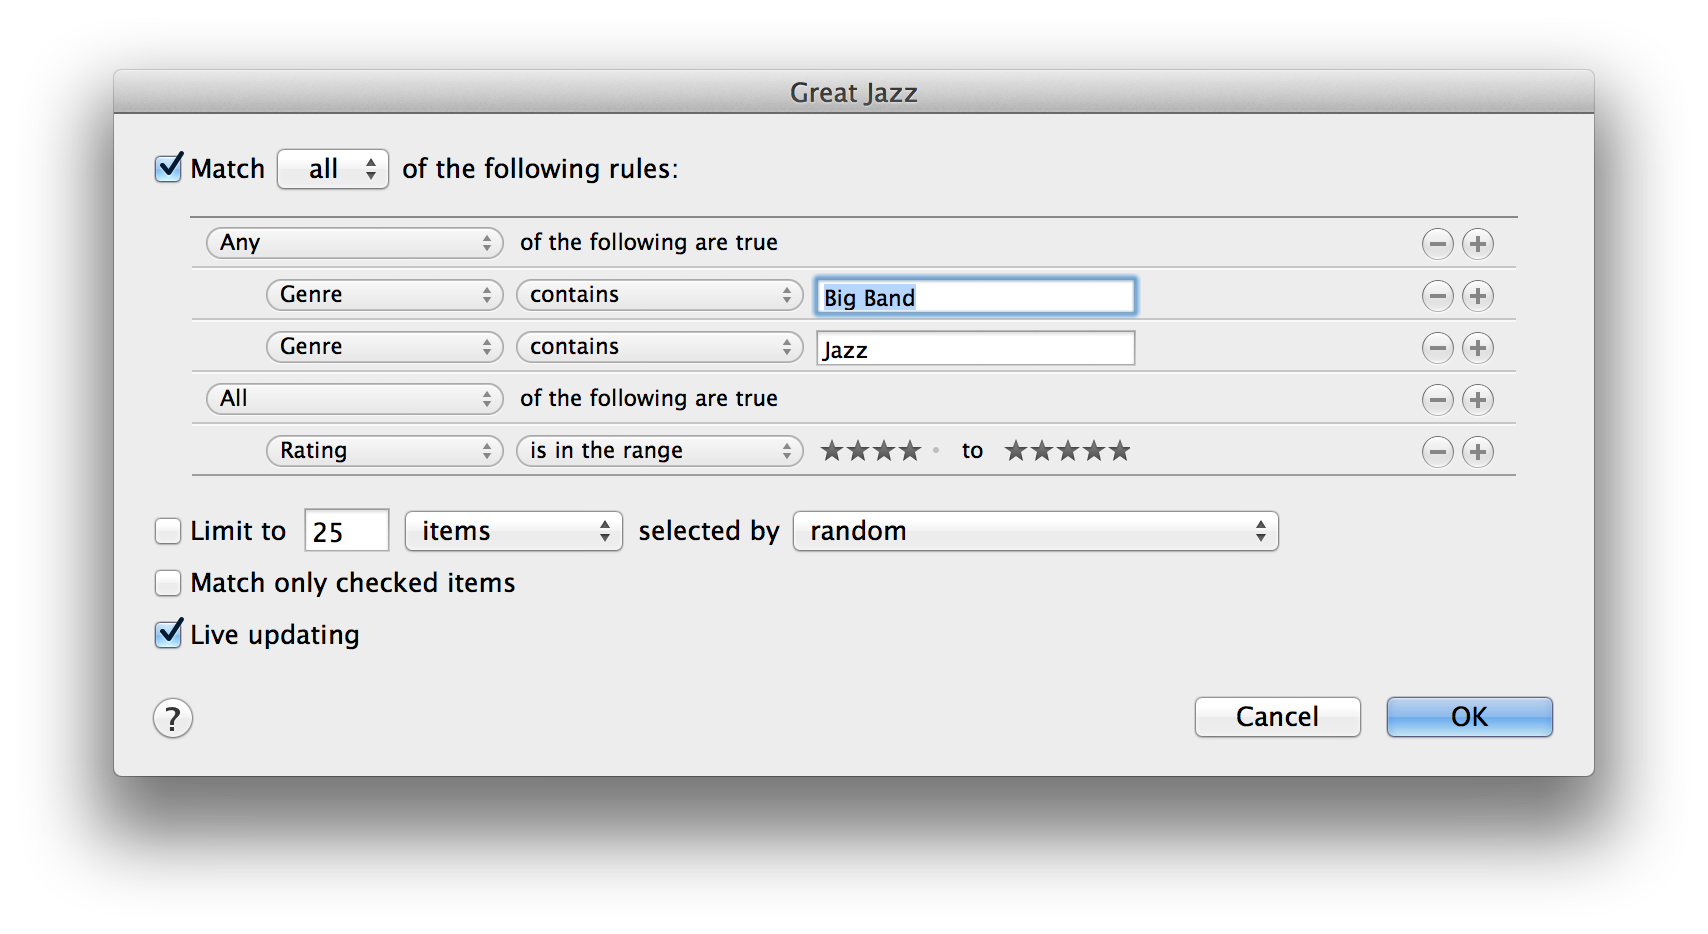Image resolution: width=1708 pixels, height=934 pixels.
Task: Set upper rating on five-star control
Action: coord(1067,451)
